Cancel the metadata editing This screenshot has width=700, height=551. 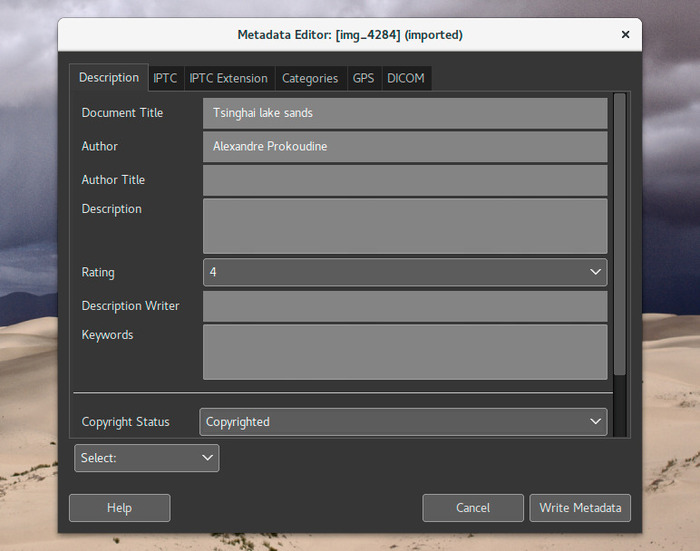(473, 508)
